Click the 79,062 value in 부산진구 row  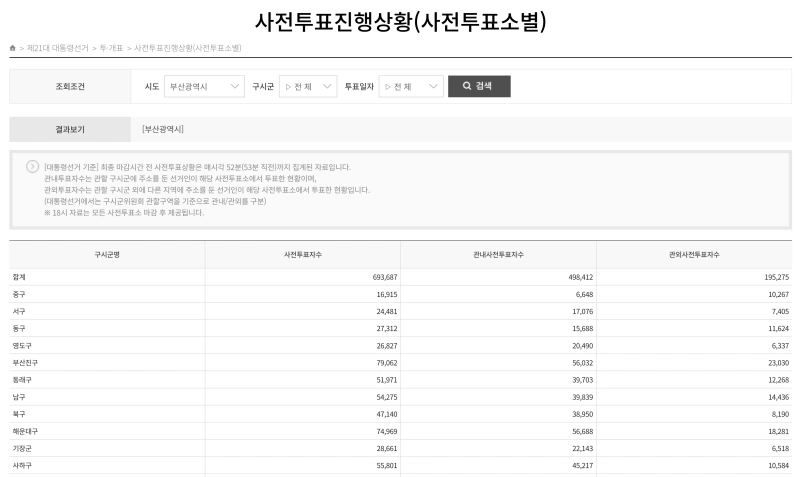[387, 363]
